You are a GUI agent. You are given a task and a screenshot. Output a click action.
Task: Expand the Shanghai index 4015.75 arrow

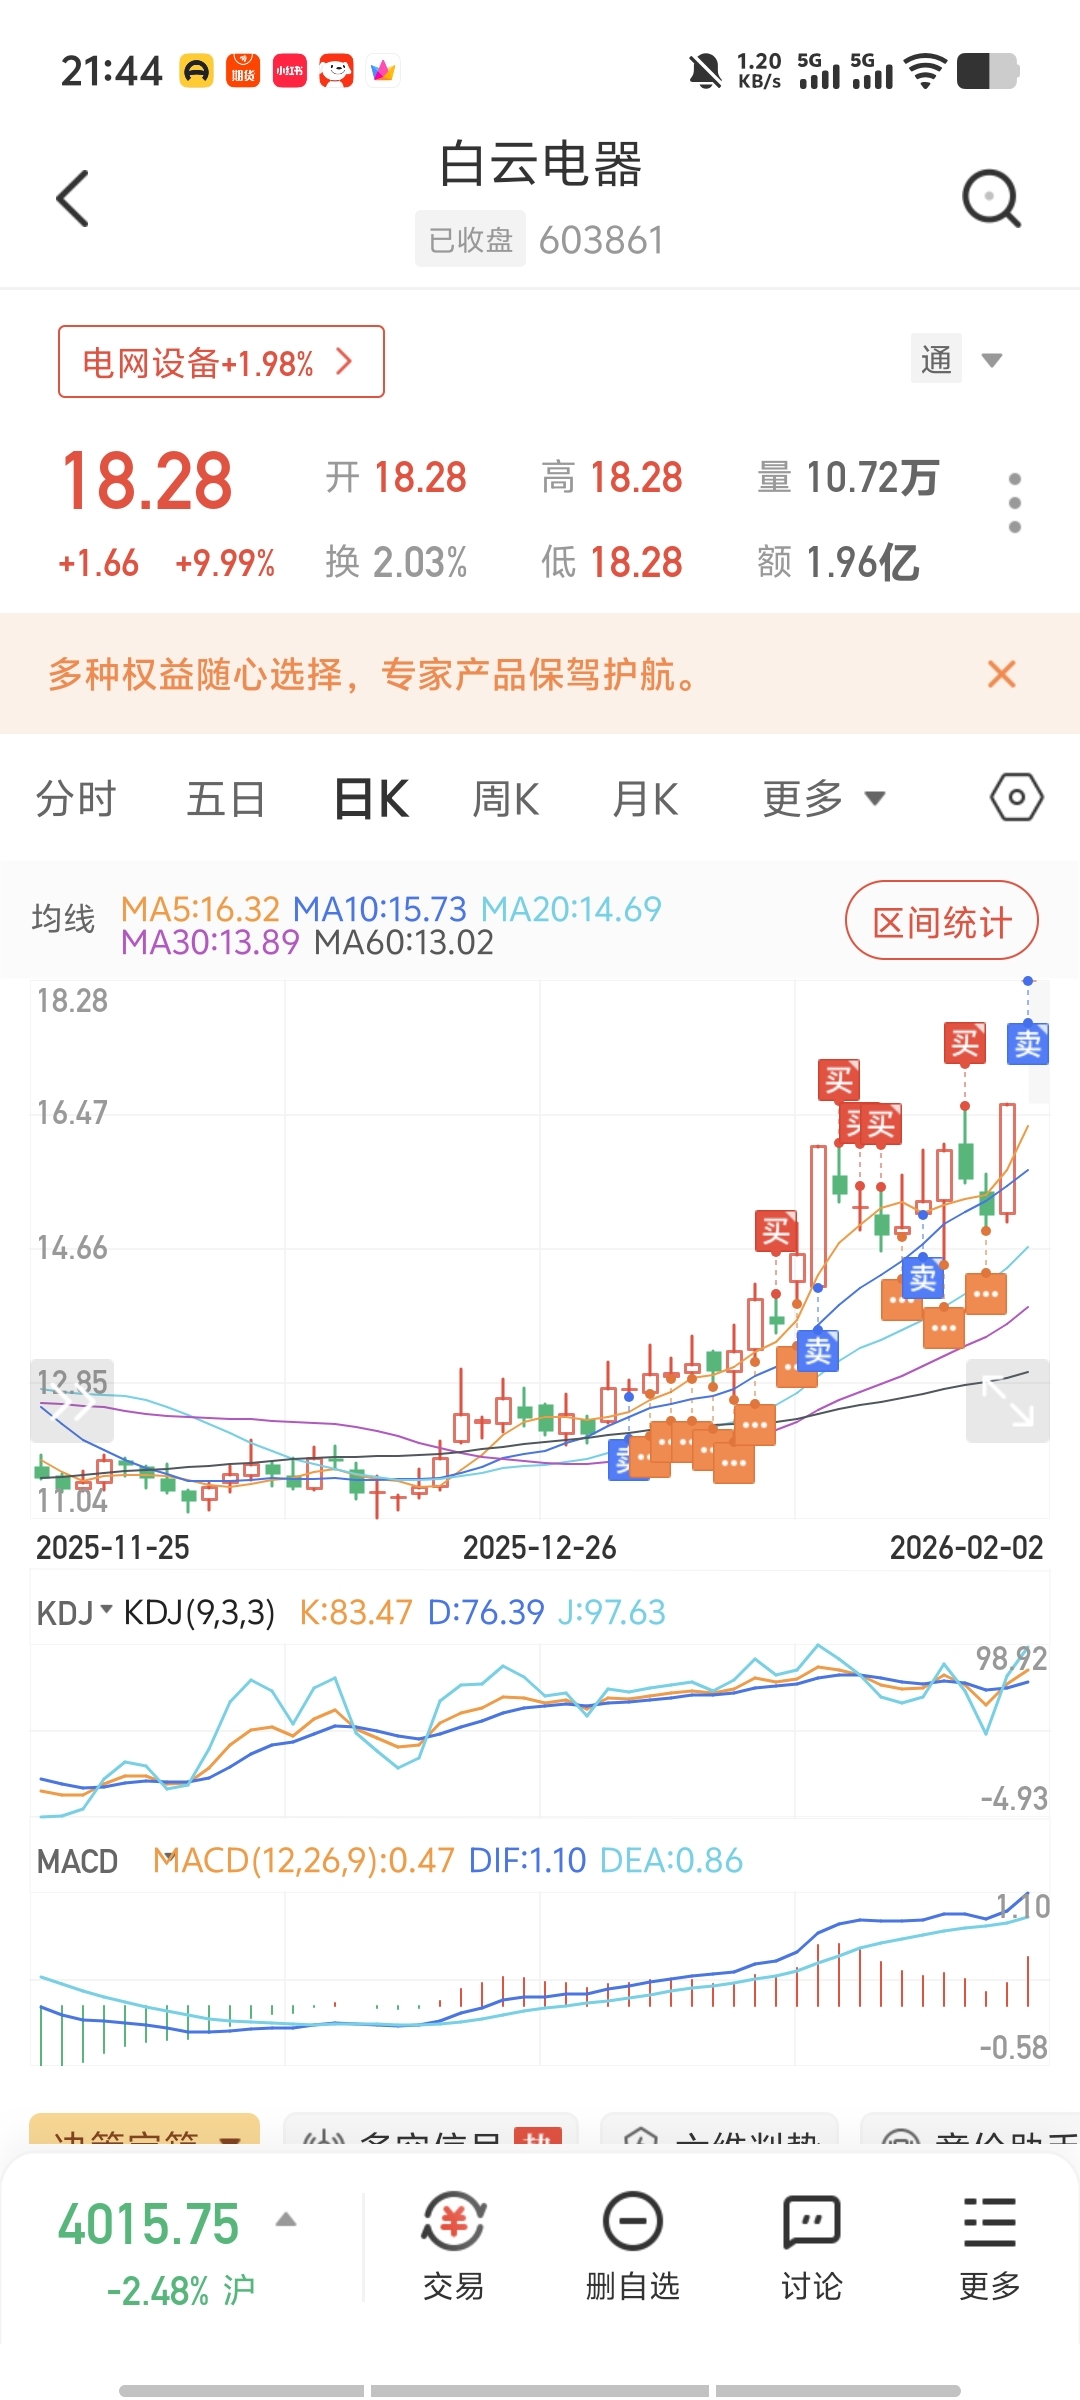[x=286, y=2220]
